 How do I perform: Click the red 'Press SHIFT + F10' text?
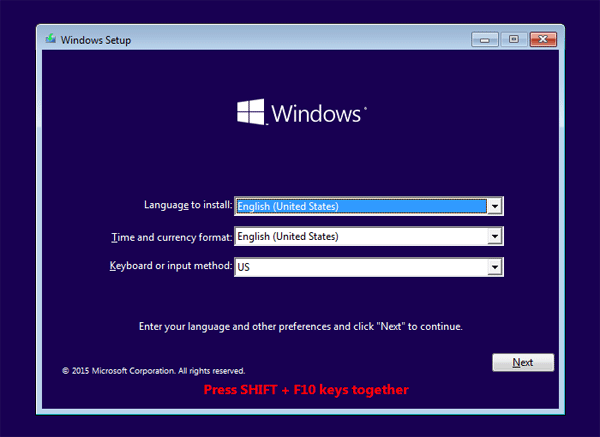[x=306, y=389]
